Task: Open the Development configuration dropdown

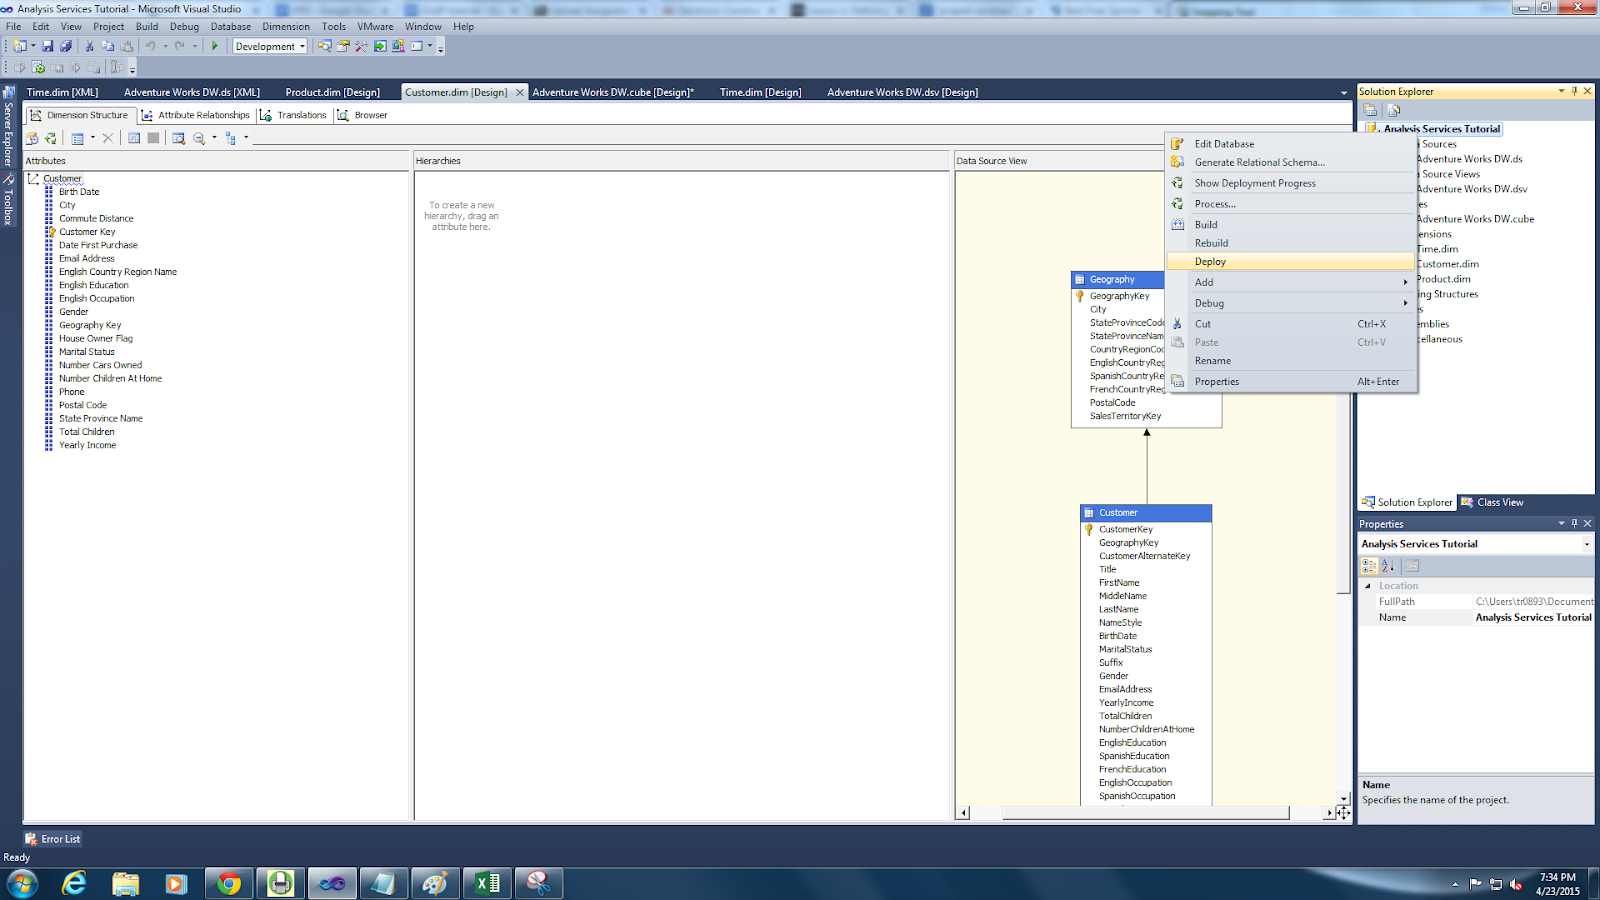Action: [302, 46]
